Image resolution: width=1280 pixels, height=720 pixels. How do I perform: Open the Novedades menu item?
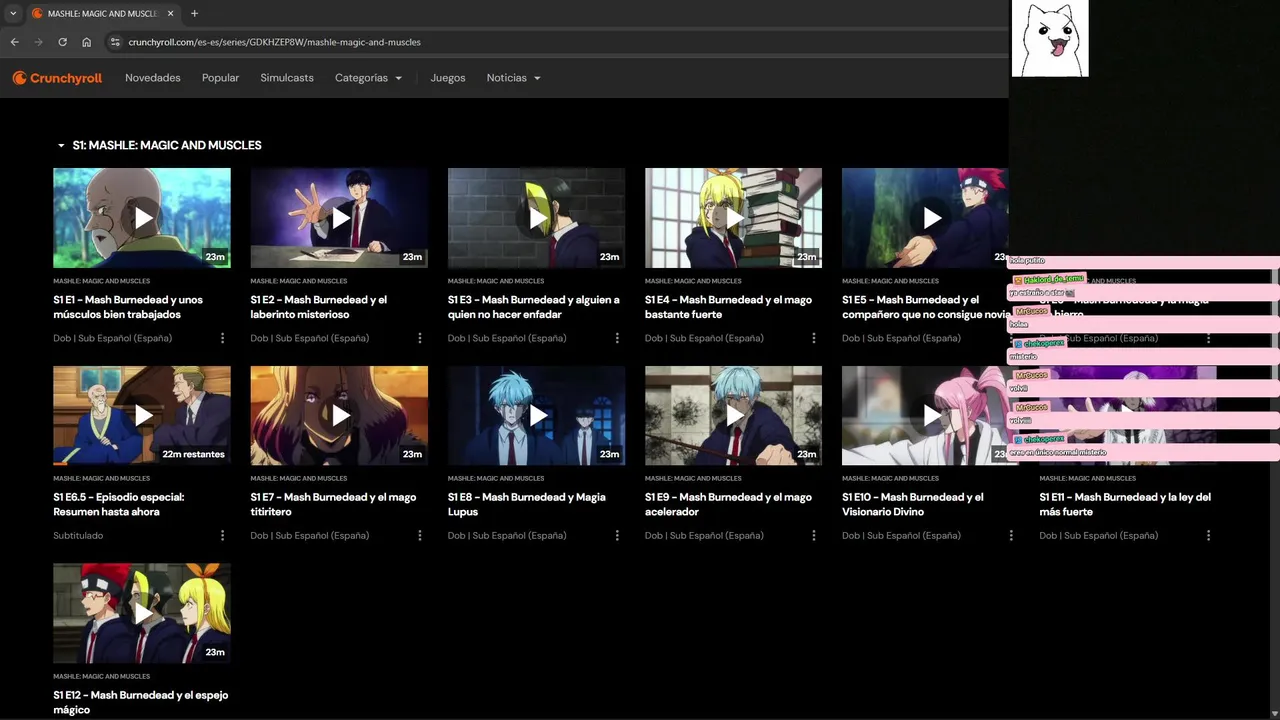point(153,78)
